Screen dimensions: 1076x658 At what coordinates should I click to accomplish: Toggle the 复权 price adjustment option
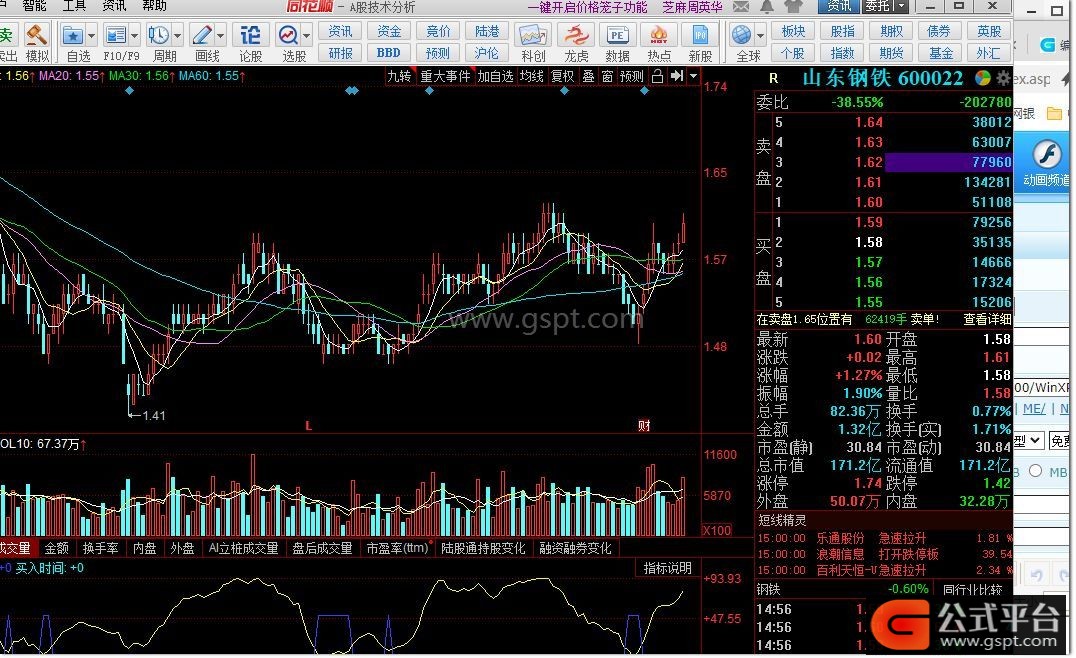(563, 76)
